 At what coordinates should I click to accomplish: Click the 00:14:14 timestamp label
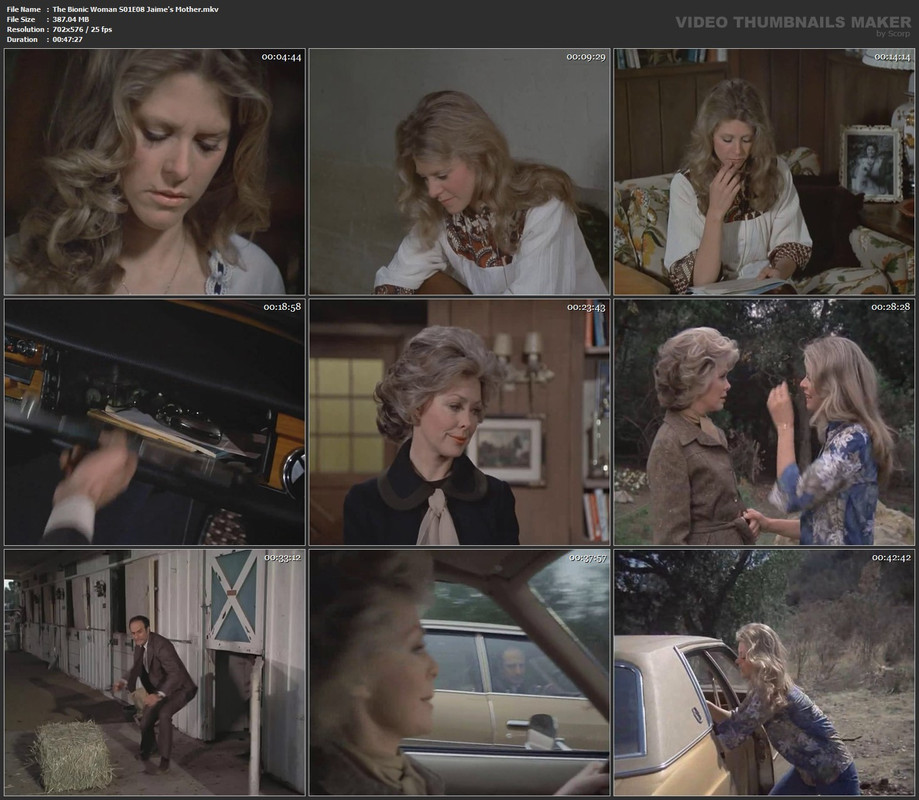click(891, 57)
